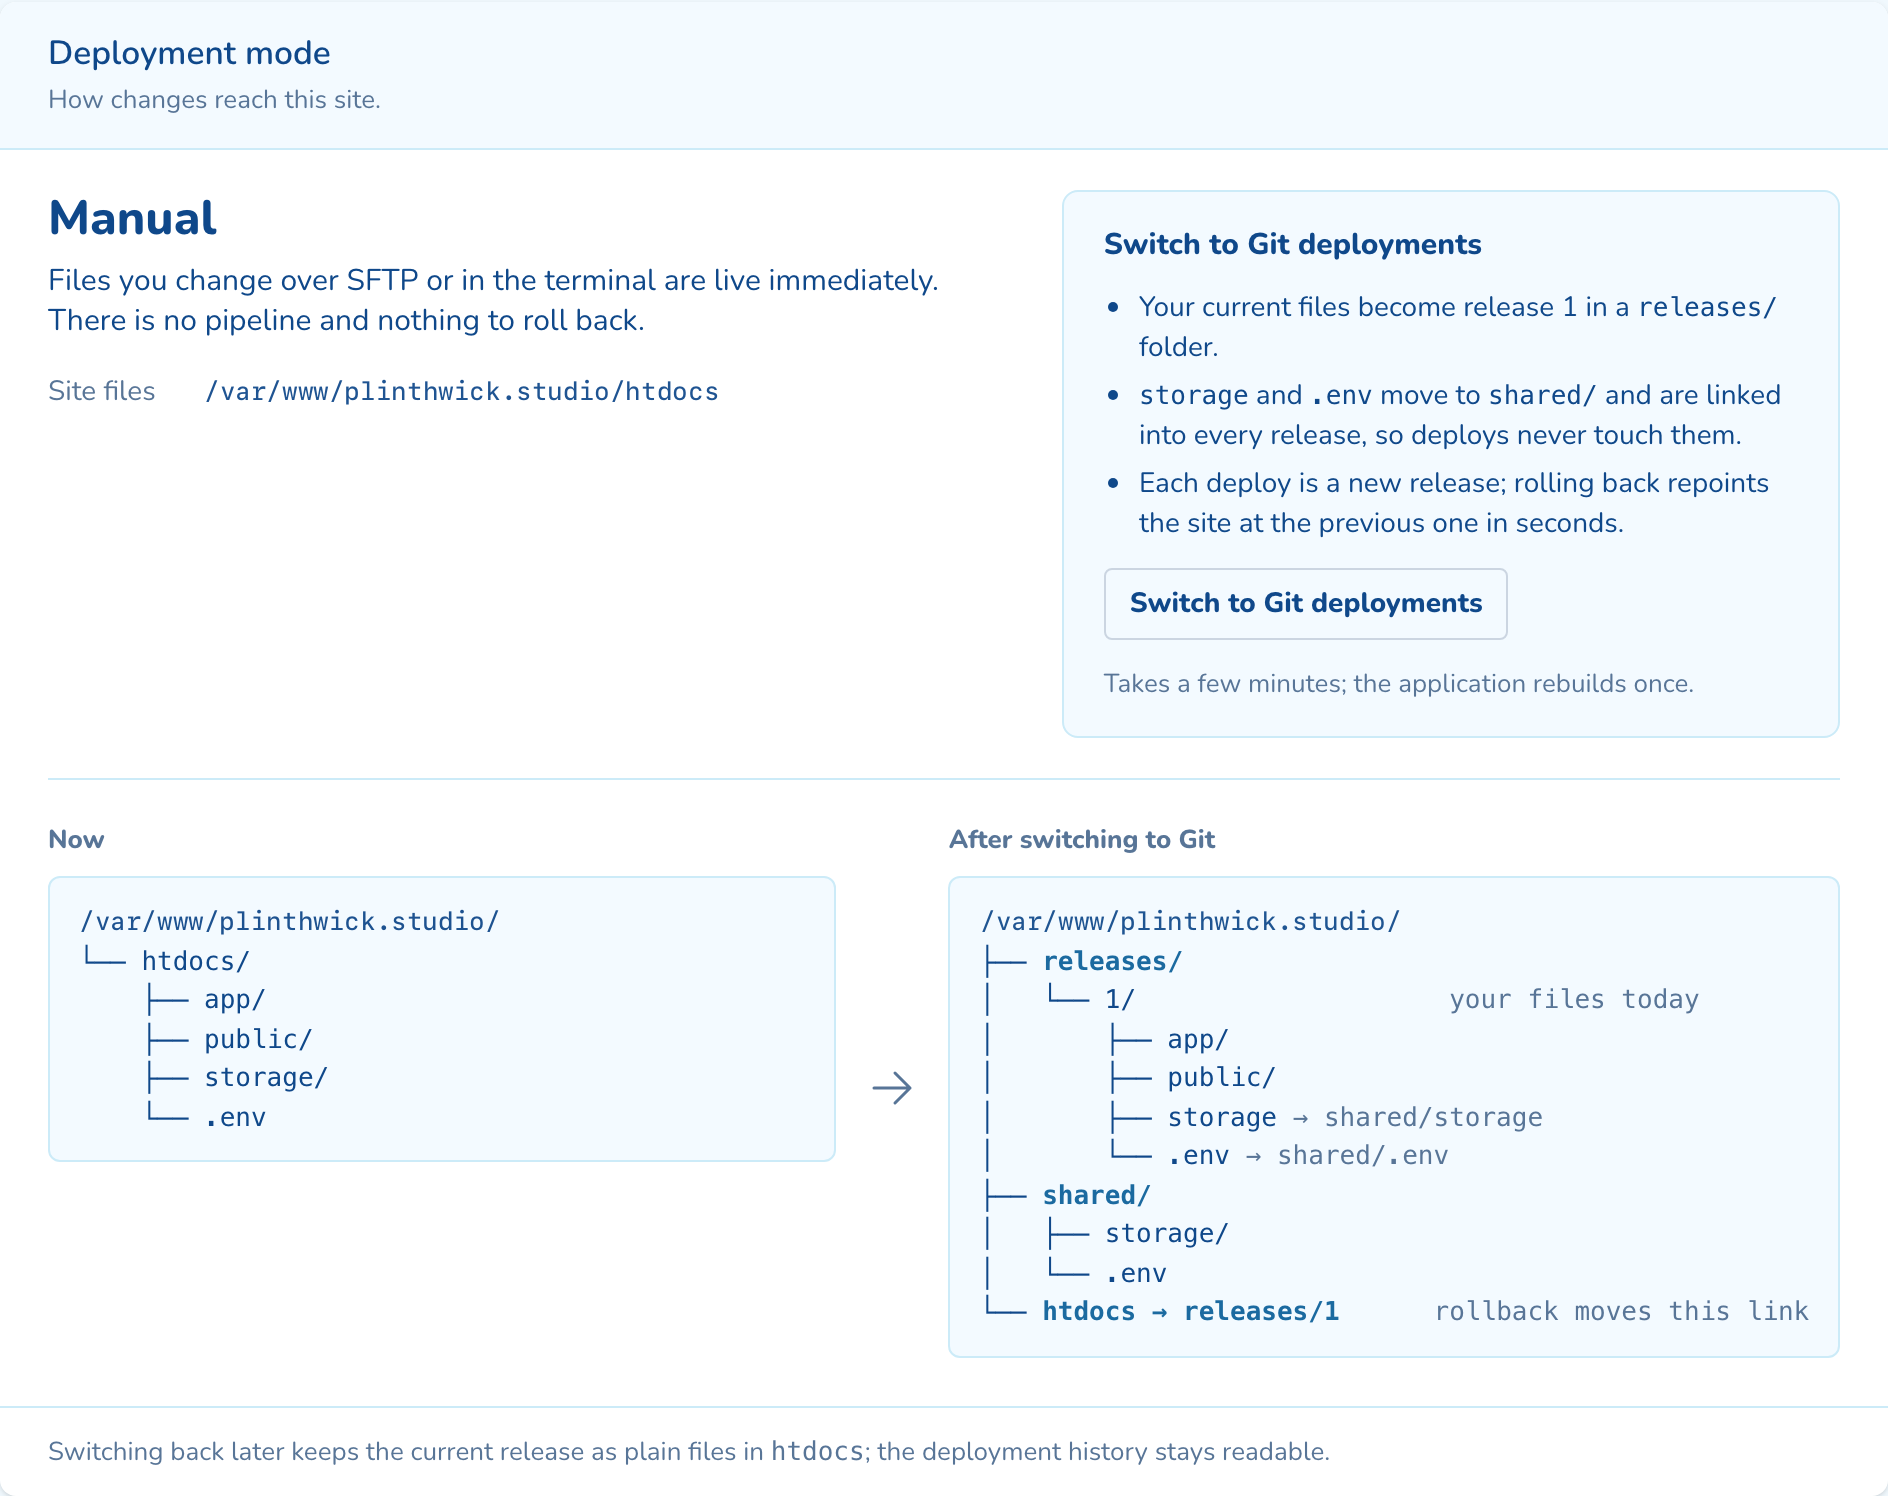Screen dimensions: 1888x1496
Task: Click 'After switching to Git' label
Action: [1081, 839]
